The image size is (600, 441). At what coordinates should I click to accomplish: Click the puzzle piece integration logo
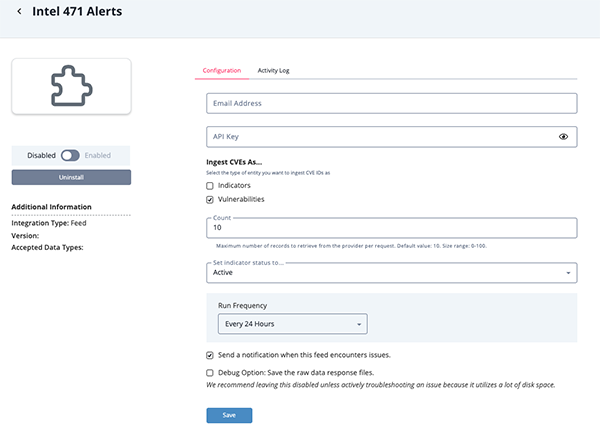tap(72, 86)
